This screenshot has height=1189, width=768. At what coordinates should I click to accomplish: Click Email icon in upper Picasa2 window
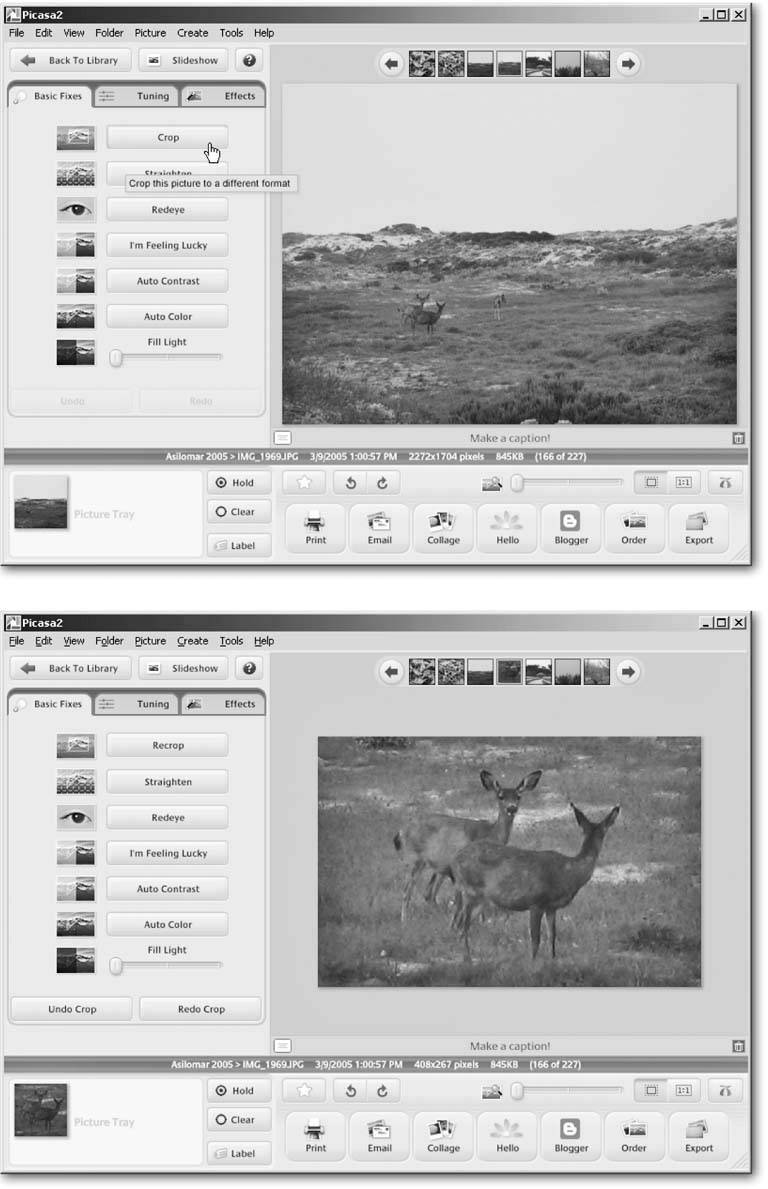point(379,528)
